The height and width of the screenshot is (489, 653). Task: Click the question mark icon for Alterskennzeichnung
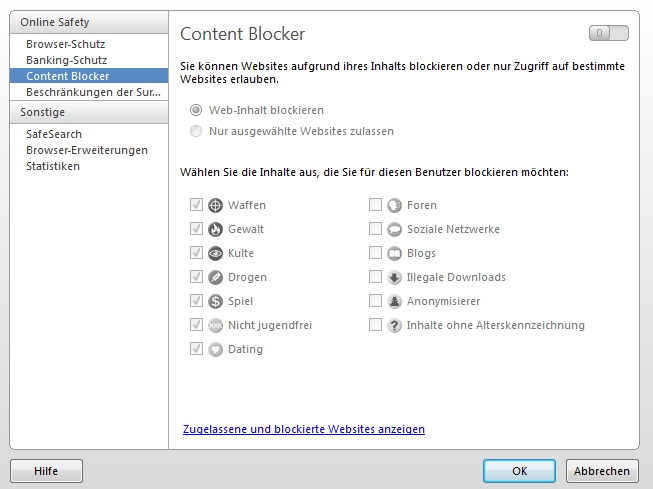394,325
